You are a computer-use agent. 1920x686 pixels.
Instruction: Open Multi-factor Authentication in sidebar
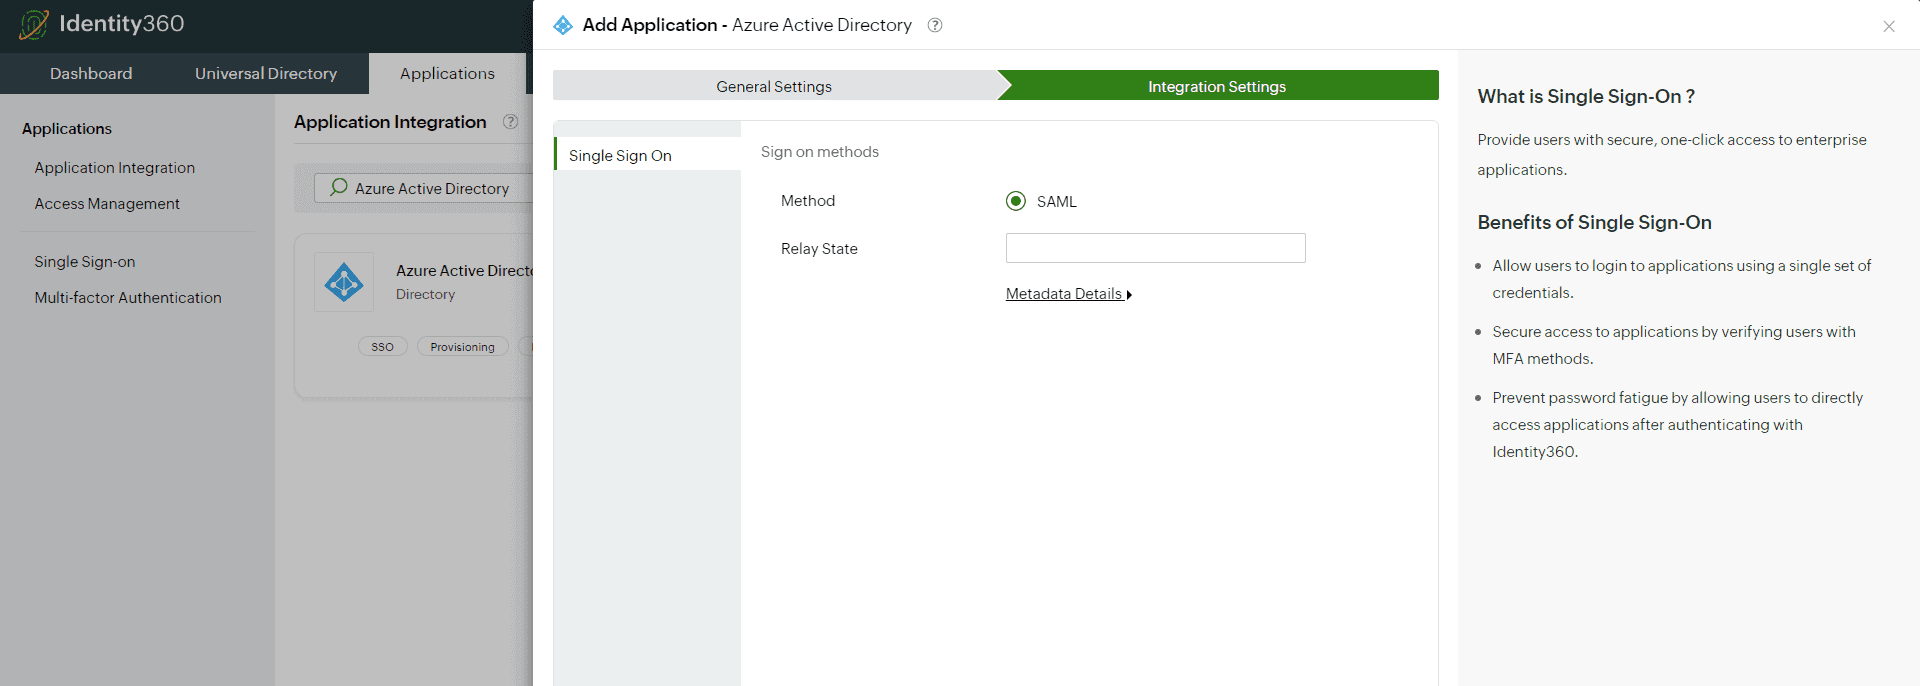pyautogui.click(x=128, y=298)
